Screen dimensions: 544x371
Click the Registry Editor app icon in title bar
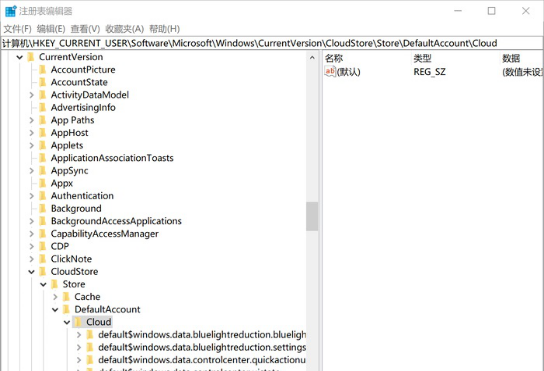(x=11, y=11)
